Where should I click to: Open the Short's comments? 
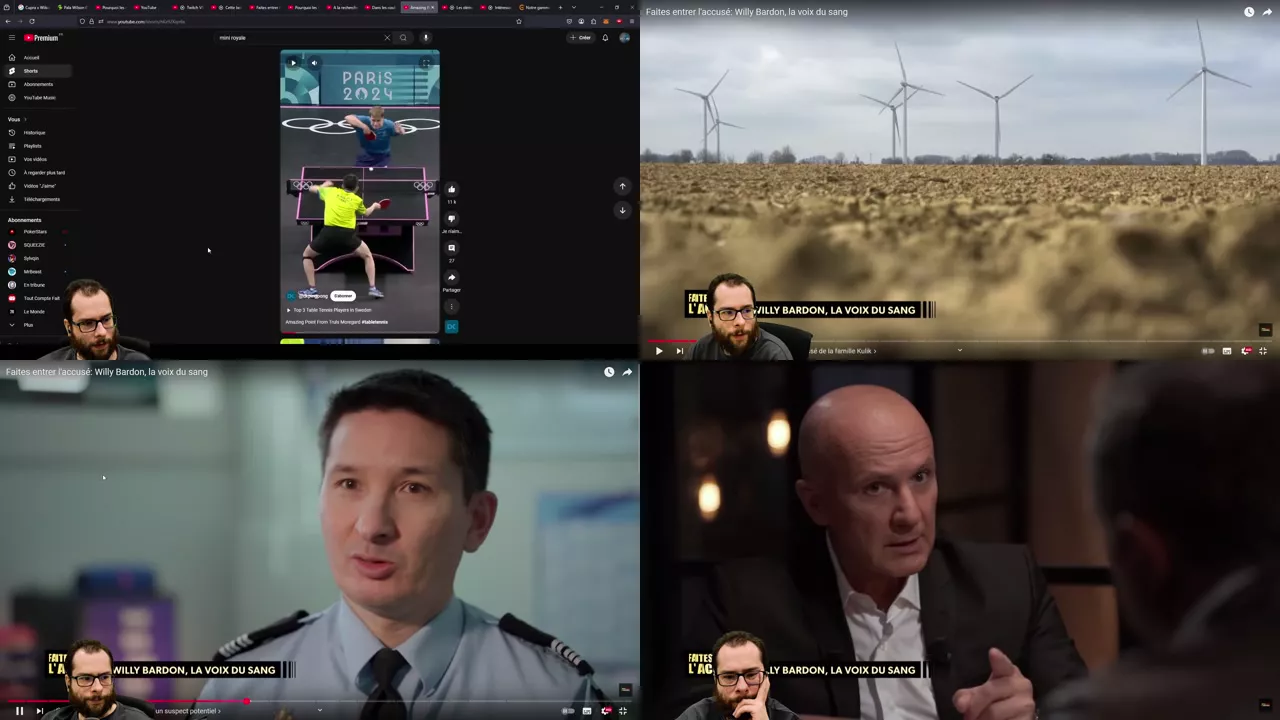(x=452, y=248)
